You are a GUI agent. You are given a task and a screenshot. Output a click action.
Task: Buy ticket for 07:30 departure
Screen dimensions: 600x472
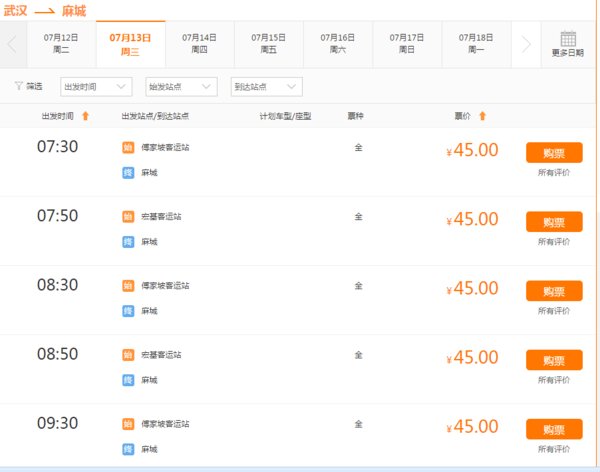(554, 153)
